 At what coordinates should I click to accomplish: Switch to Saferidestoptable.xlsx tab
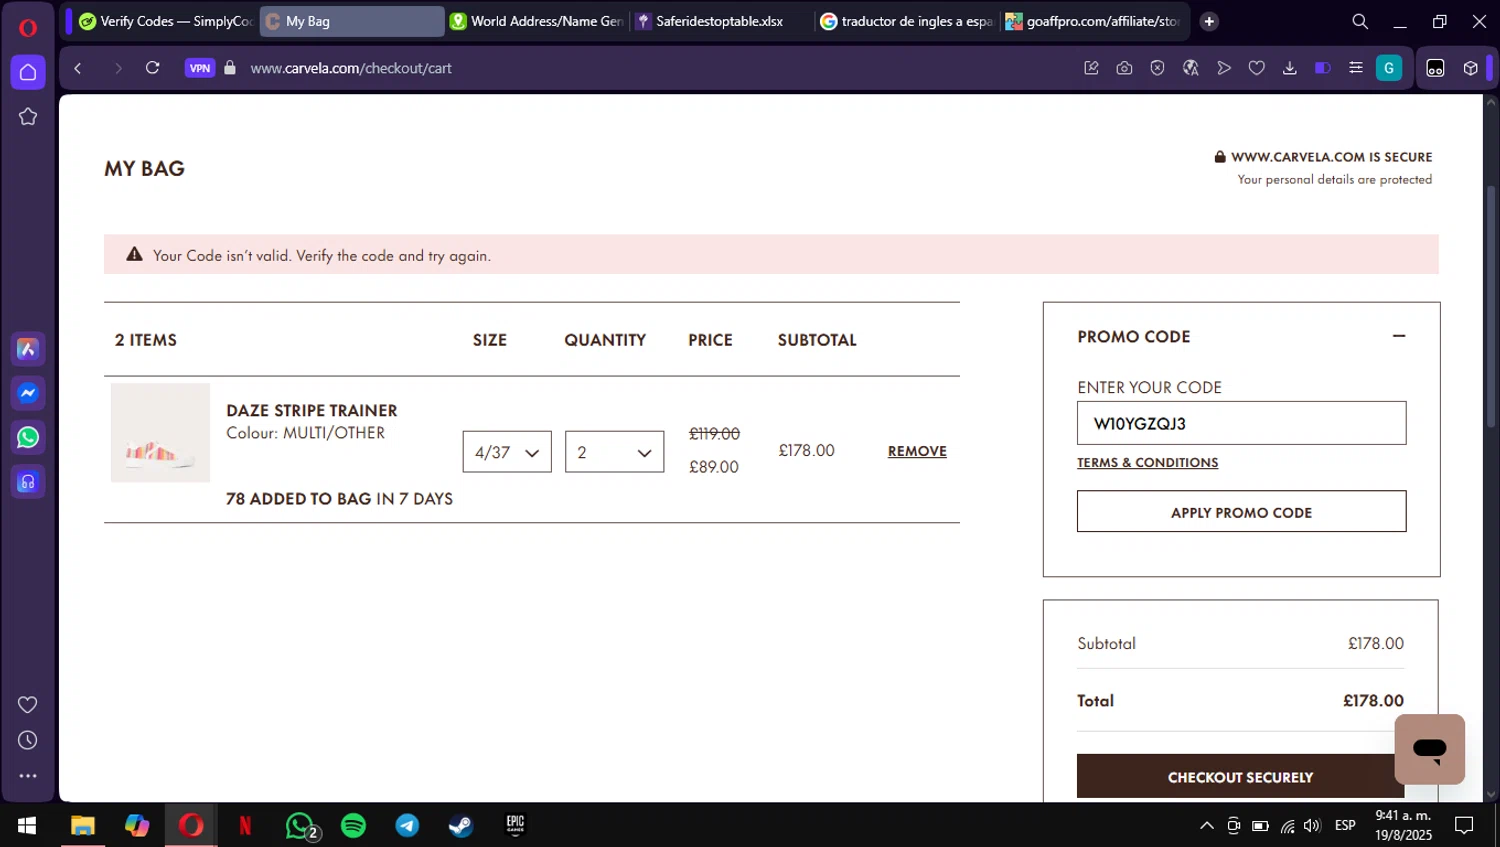coord(722,21)
